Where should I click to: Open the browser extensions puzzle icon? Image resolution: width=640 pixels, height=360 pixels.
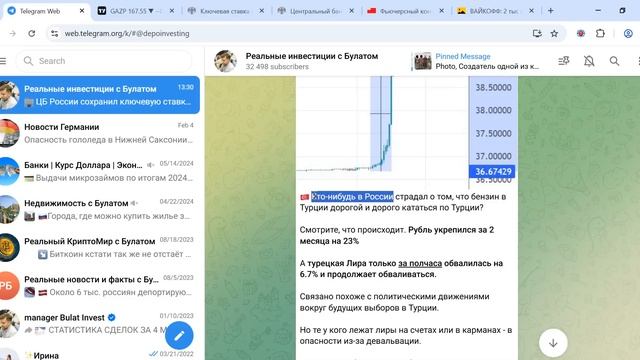pos(600,33)
